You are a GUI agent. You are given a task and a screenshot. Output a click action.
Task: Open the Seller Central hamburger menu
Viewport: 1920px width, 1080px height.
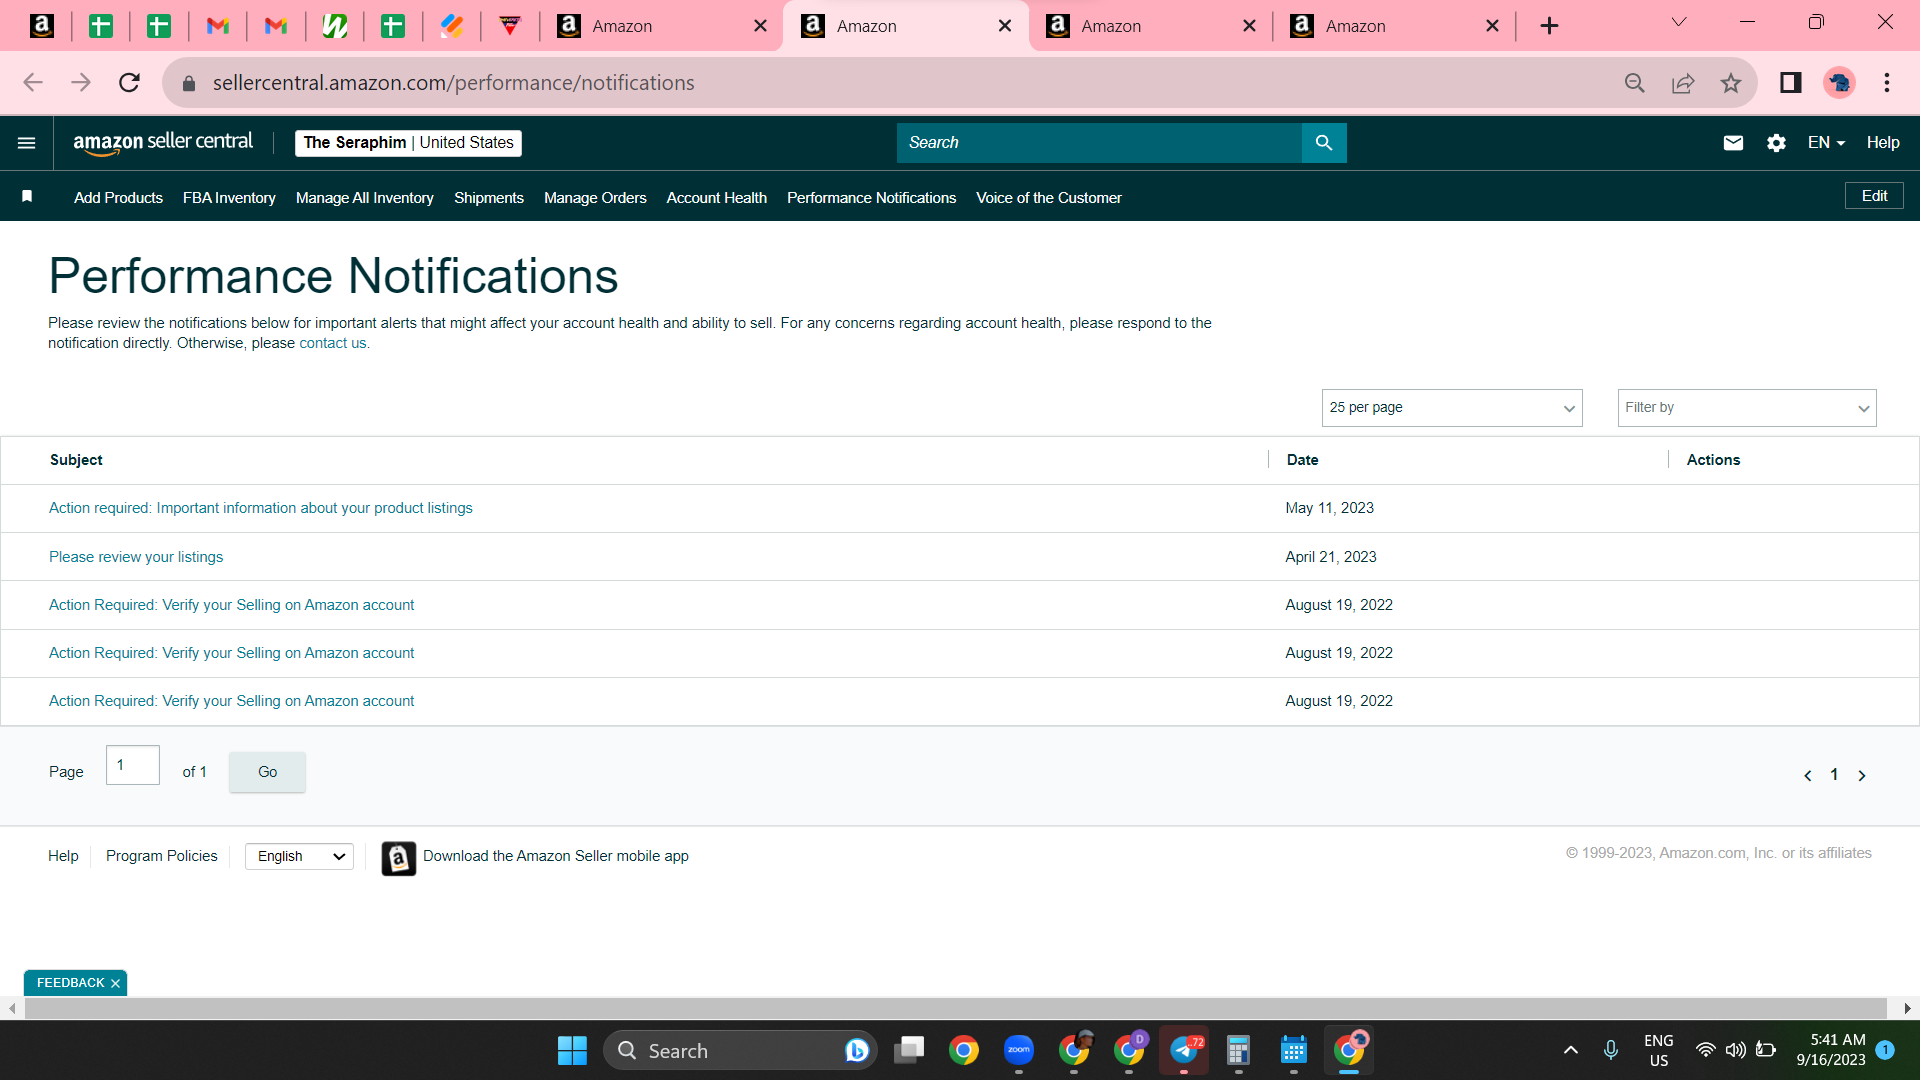tap(27, 143)
